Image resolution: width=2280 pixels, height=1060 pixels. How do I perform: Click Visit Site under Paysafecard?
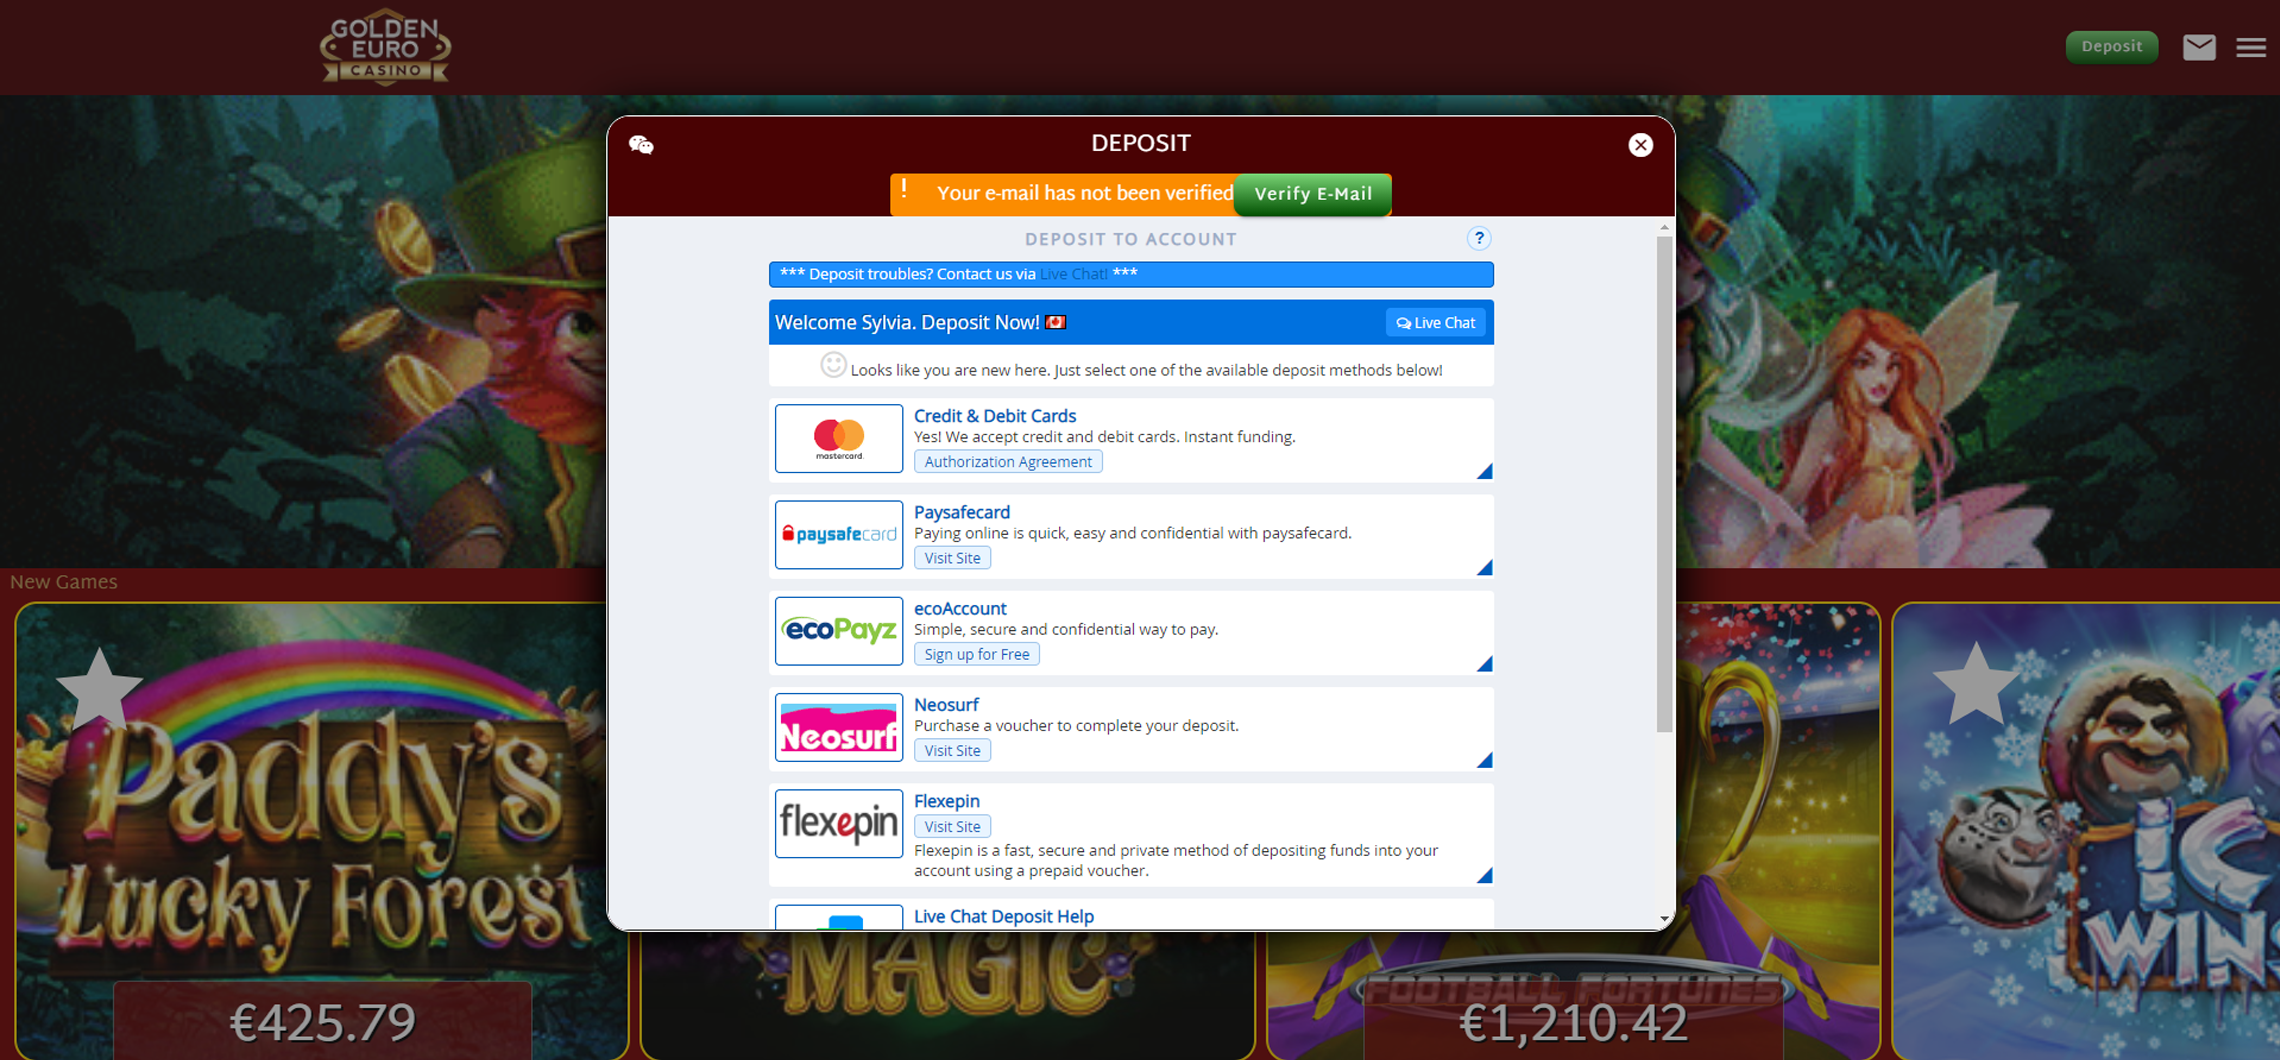pos(952,558)
